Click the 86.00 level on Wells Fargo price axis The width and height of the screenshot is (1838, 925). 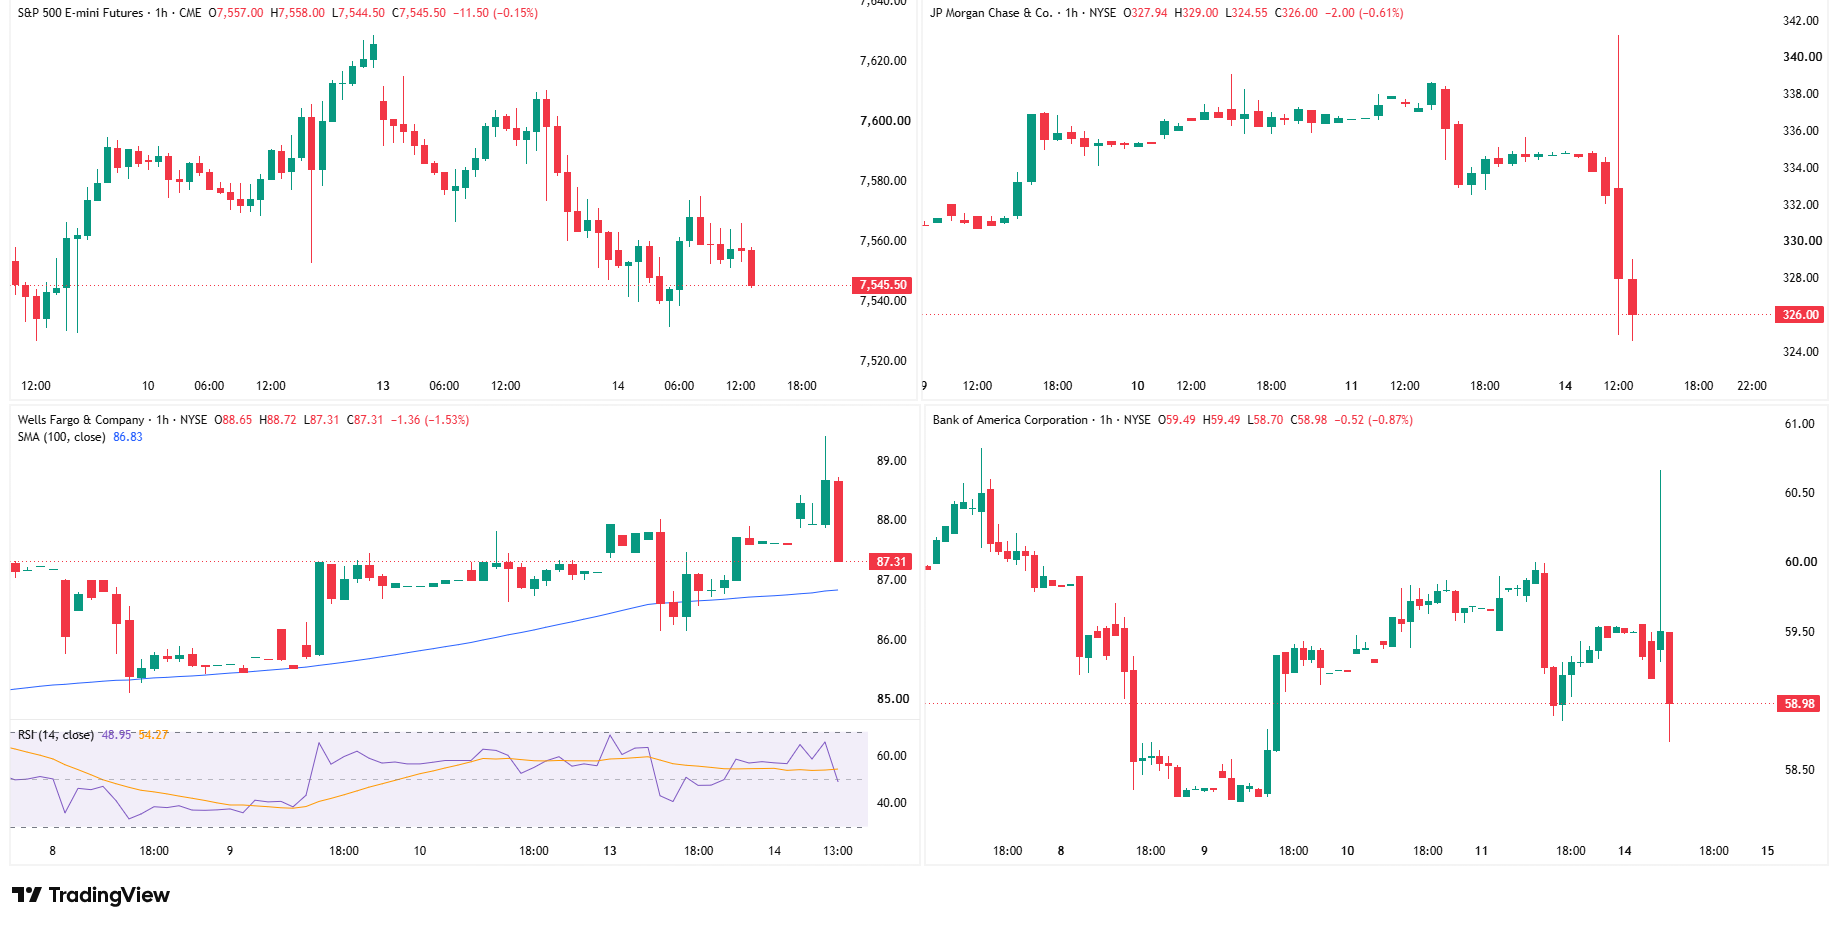coord(891,640)
